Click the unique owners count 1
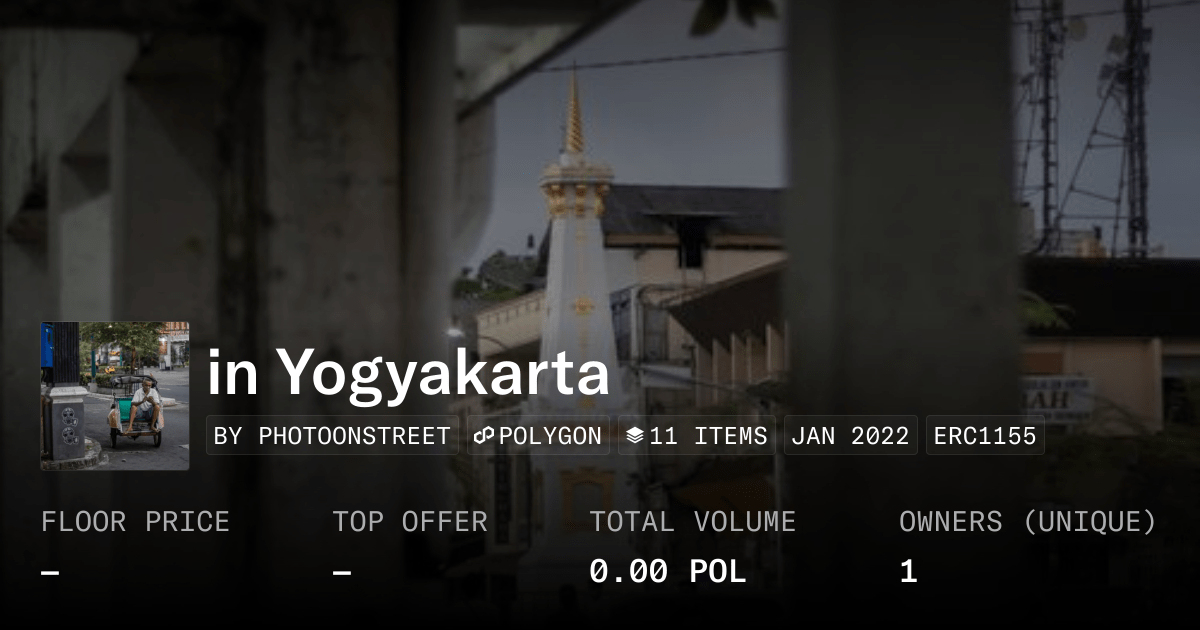This screenshot has height=630, width=1200. click(908, 572)
